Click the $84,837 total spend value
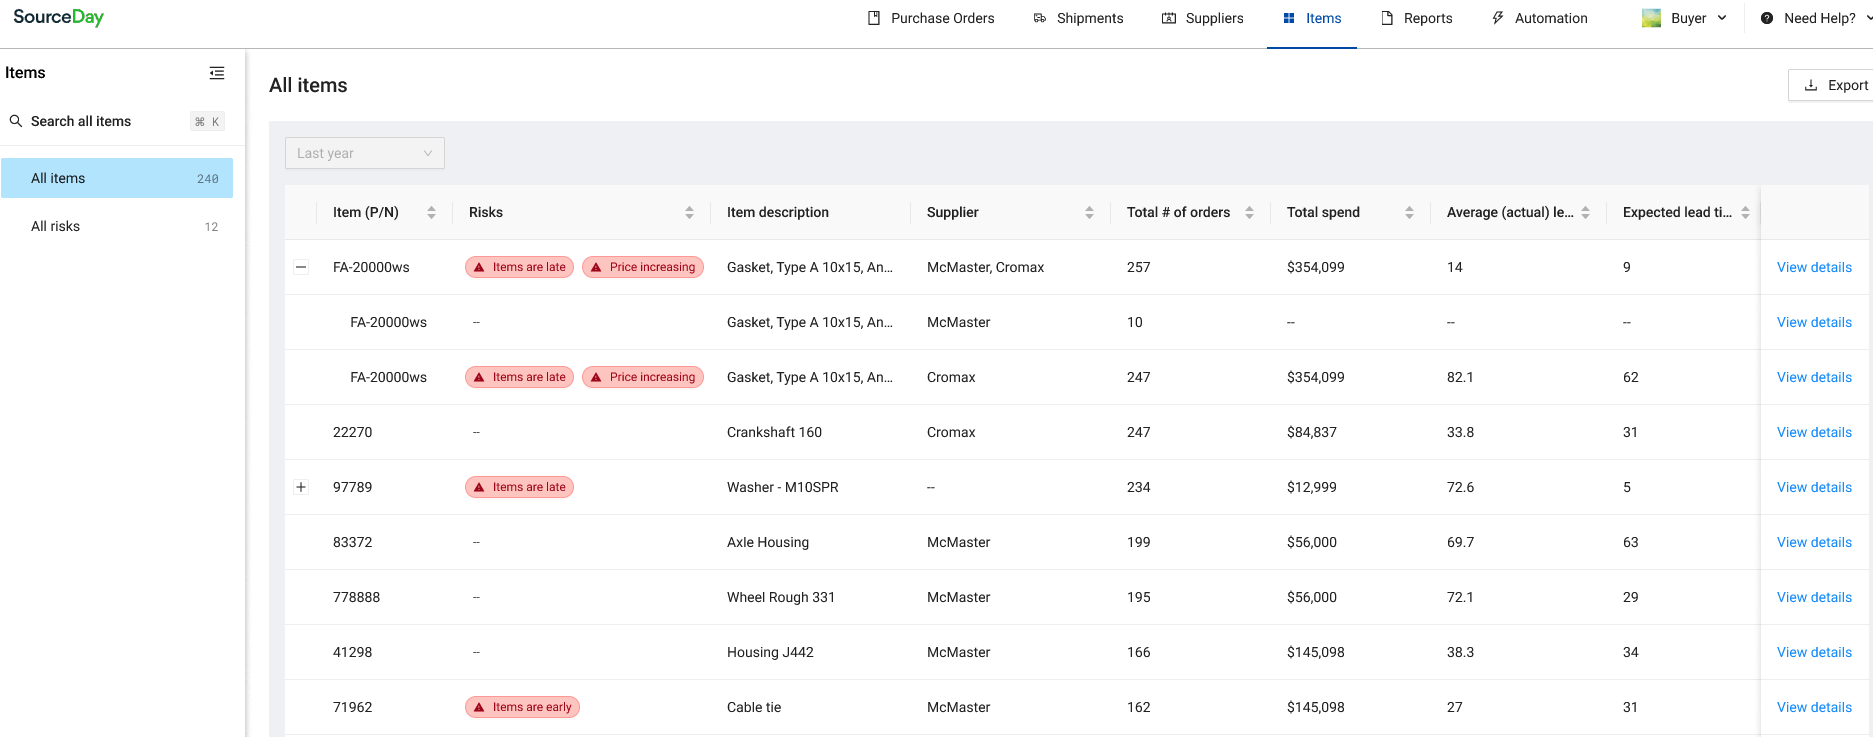 [x=1312, y=432]
